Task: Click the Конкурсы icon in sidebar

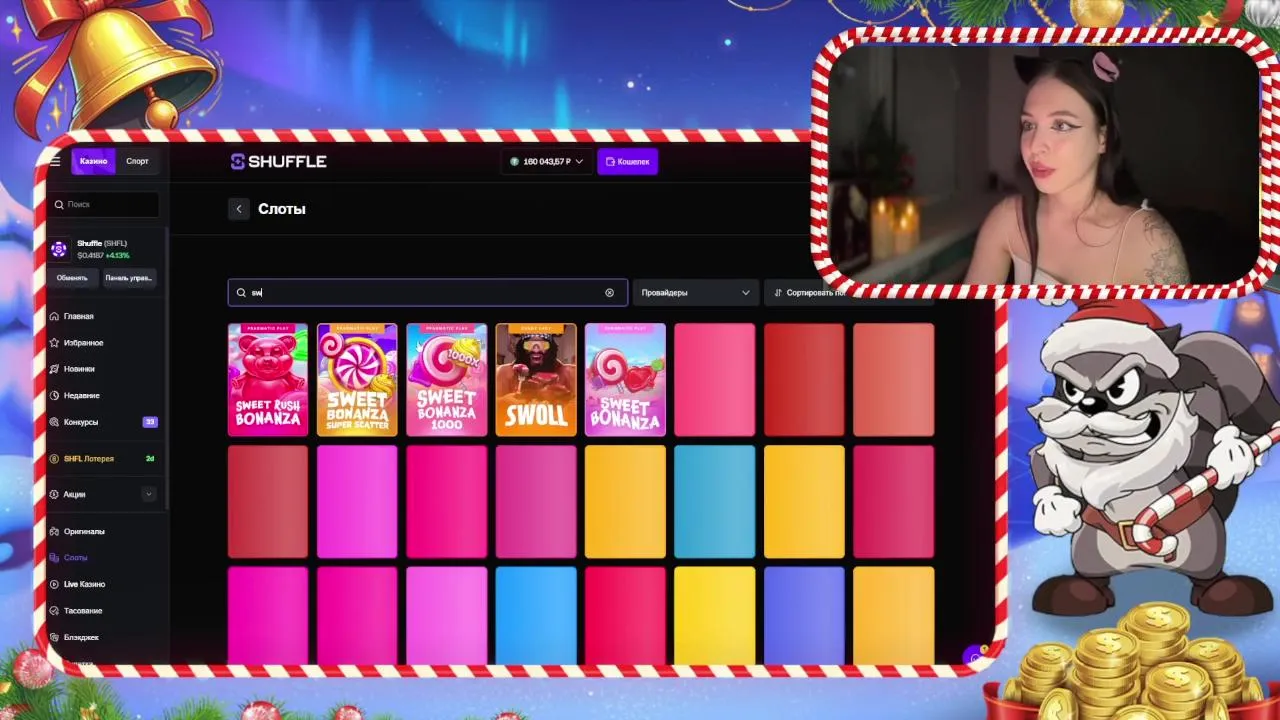Action: (x=54, y=422)
